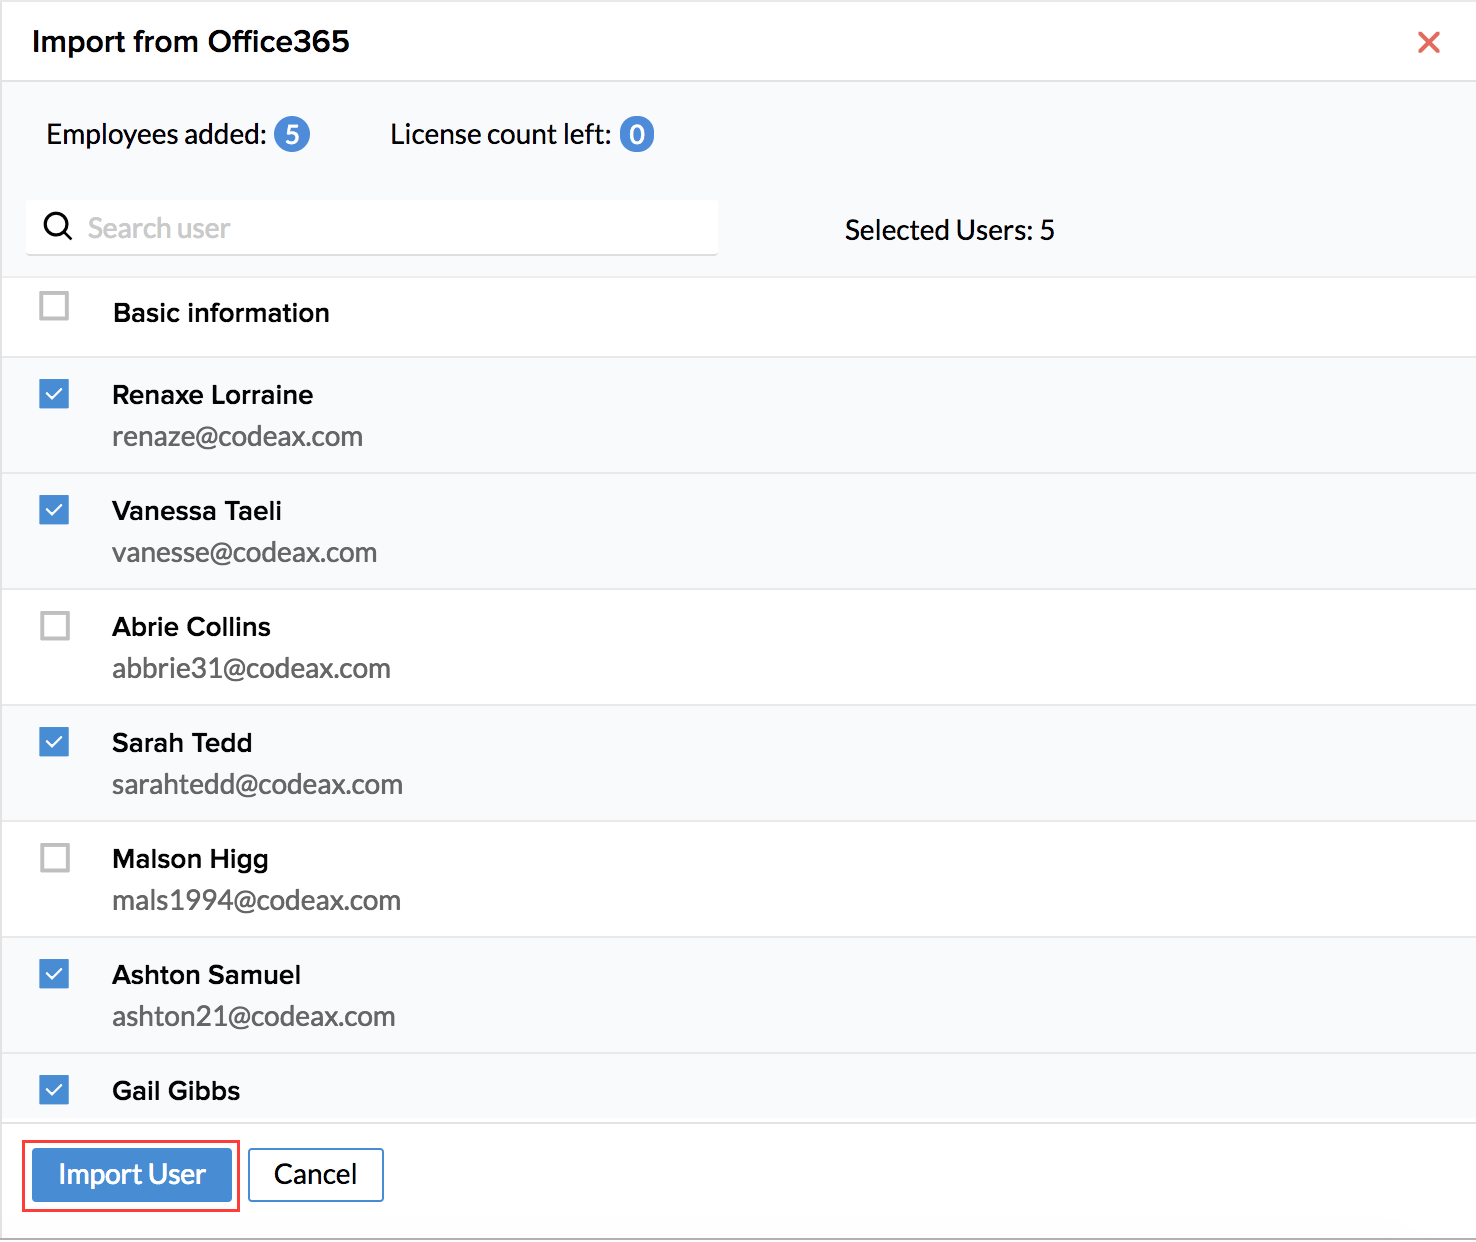The height and width of the screenshot is (1242, 1476).
Task: Click the License count left badge
Action: (636, 134)
